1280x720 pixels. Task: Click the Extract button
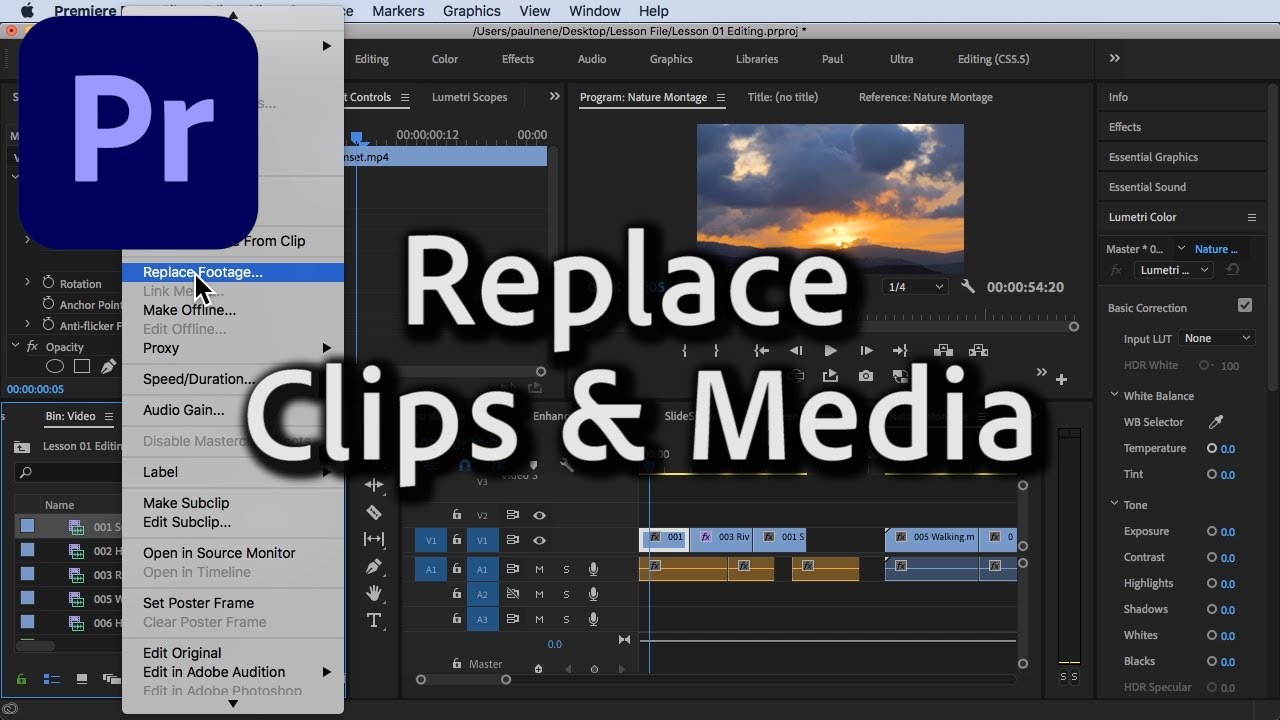pos(979,350)
